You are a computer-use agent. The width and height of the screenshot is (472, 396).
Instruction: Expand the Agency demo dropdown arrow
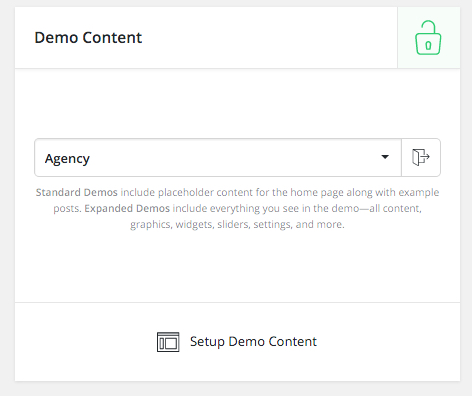(385, 157)
